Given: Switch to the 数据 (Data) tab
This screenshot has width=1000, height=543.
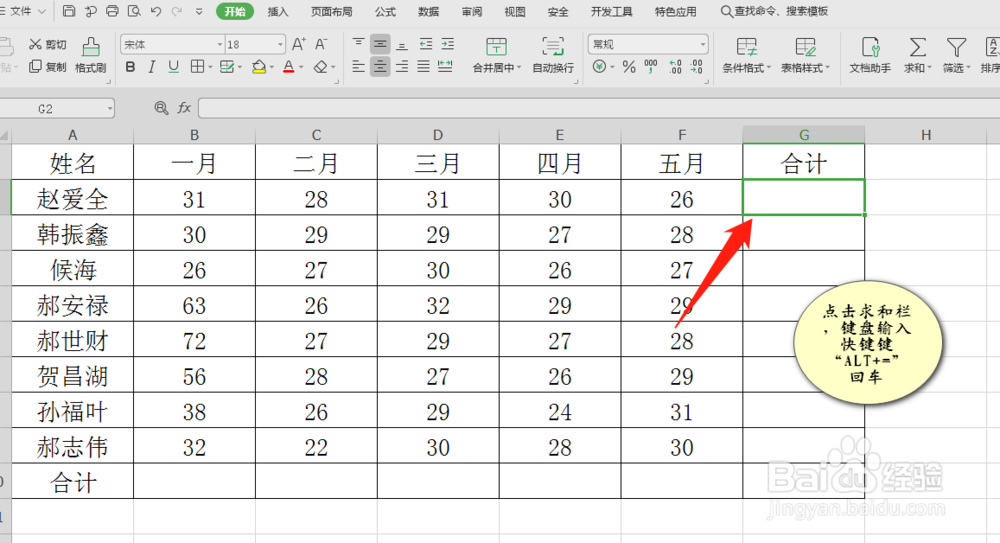Looking at the screenshot, I should (428, 11).
